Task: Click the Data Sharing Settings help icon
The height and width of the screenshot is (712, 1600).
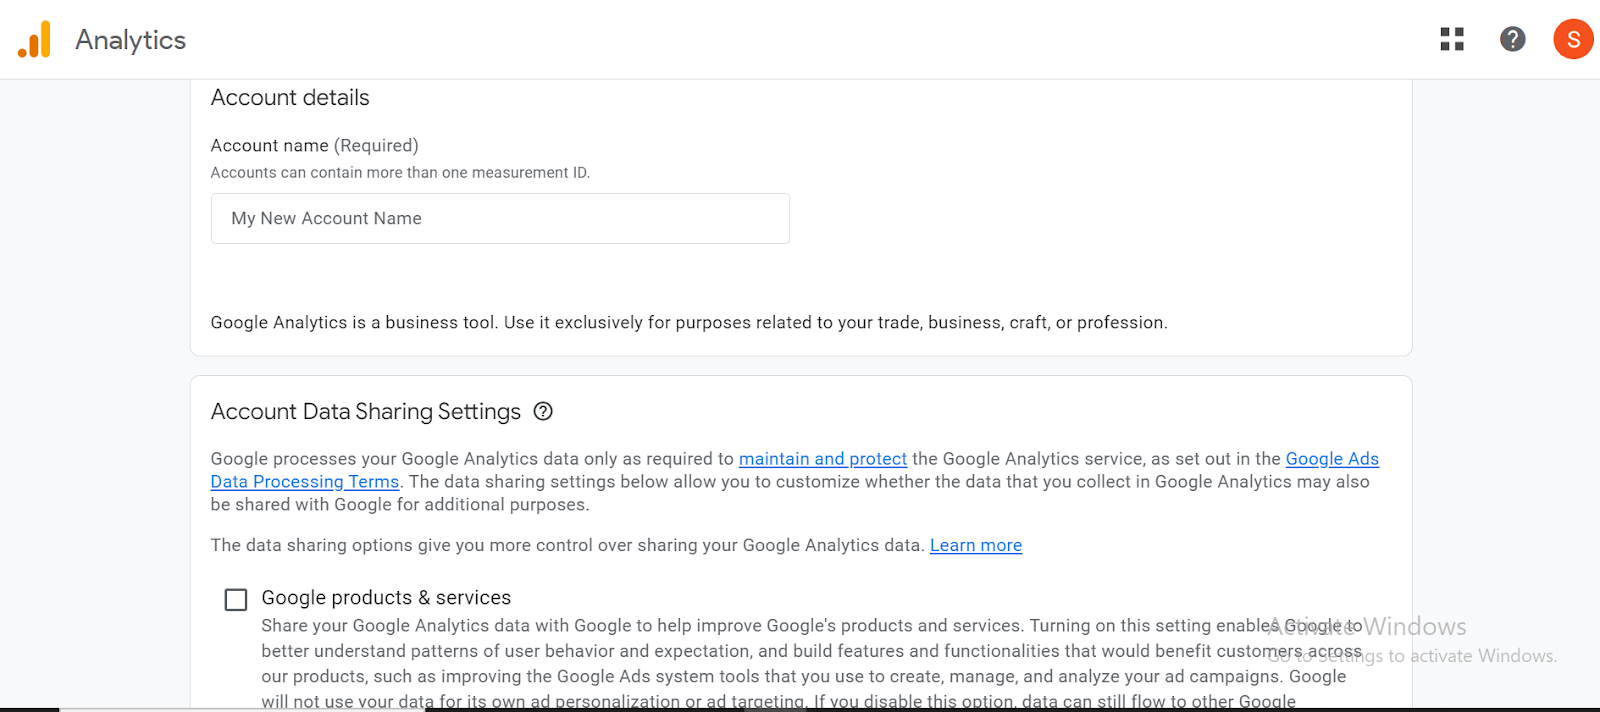Action: point(543,411)
